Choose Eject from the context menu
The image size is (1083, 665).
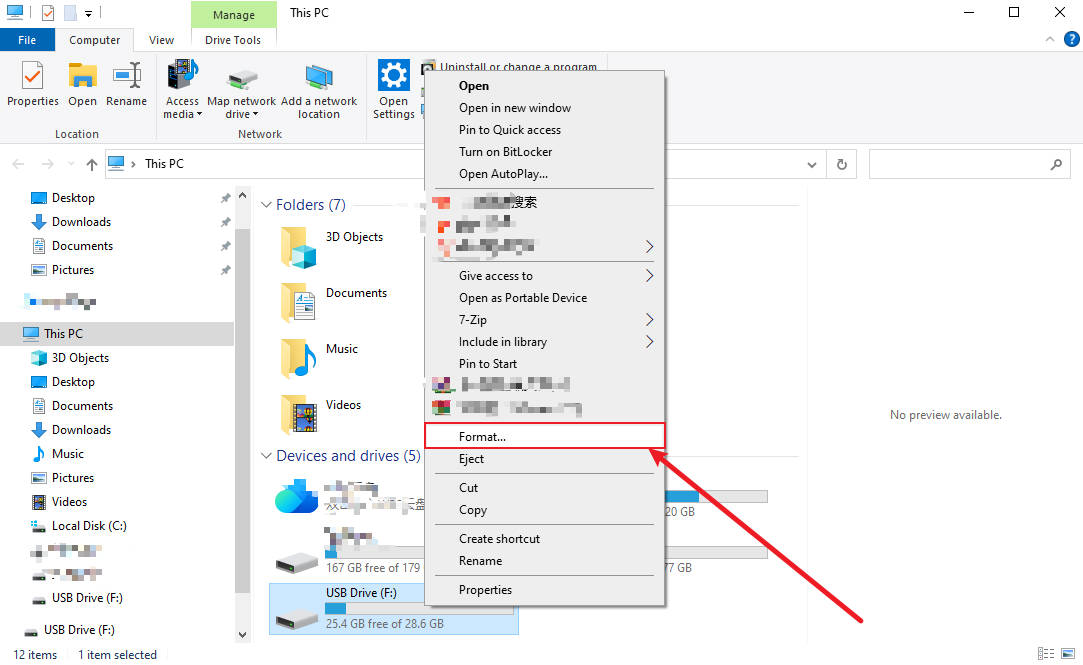pyautogui.click(x=472, y=459)
